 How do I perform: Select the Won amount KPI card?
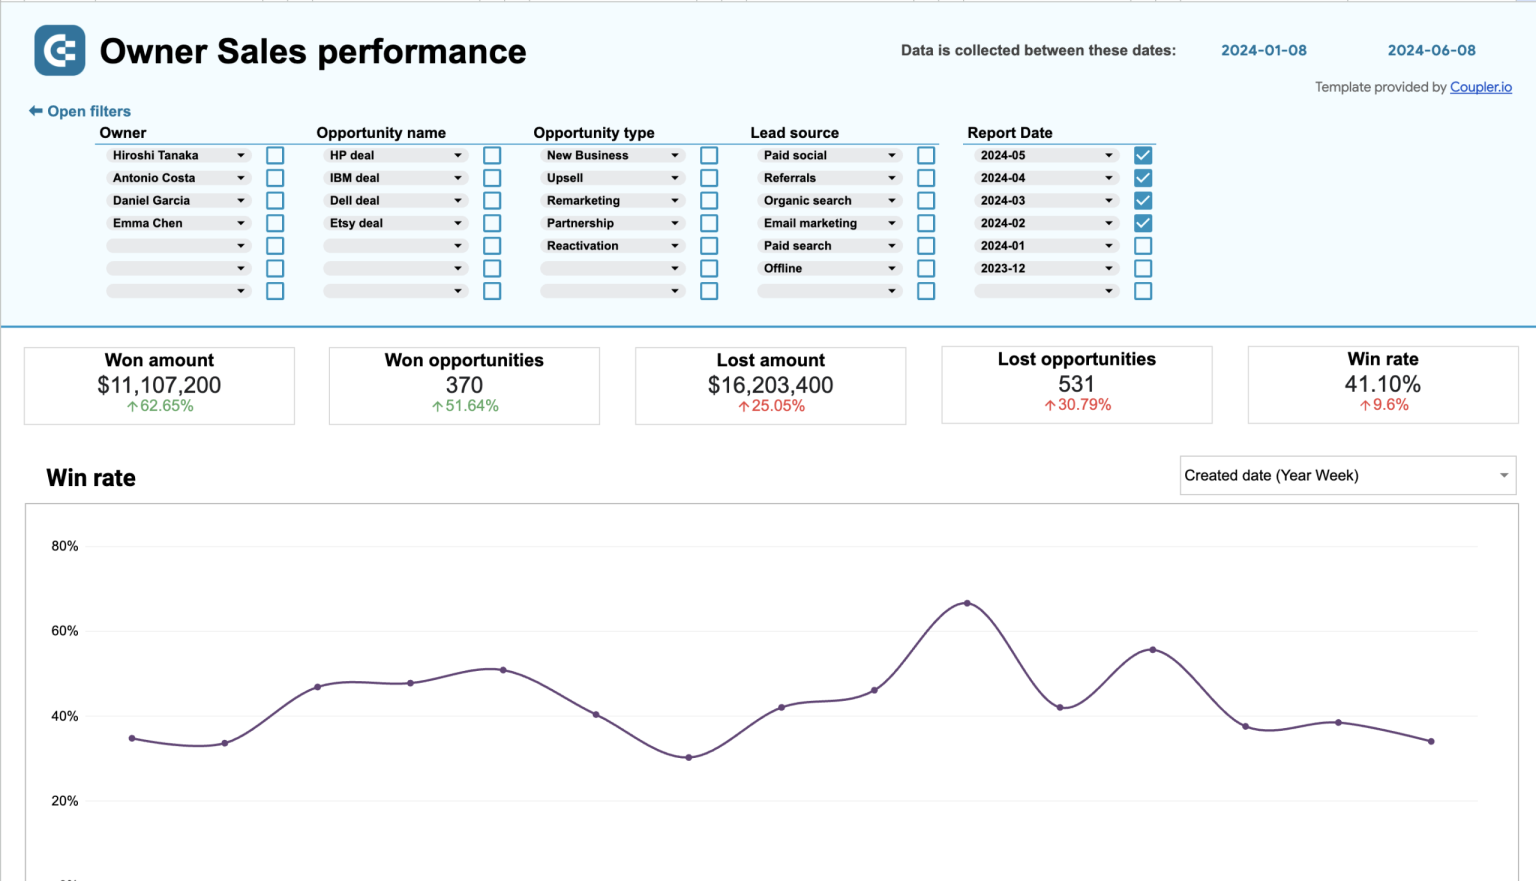[x=159, y=385]
